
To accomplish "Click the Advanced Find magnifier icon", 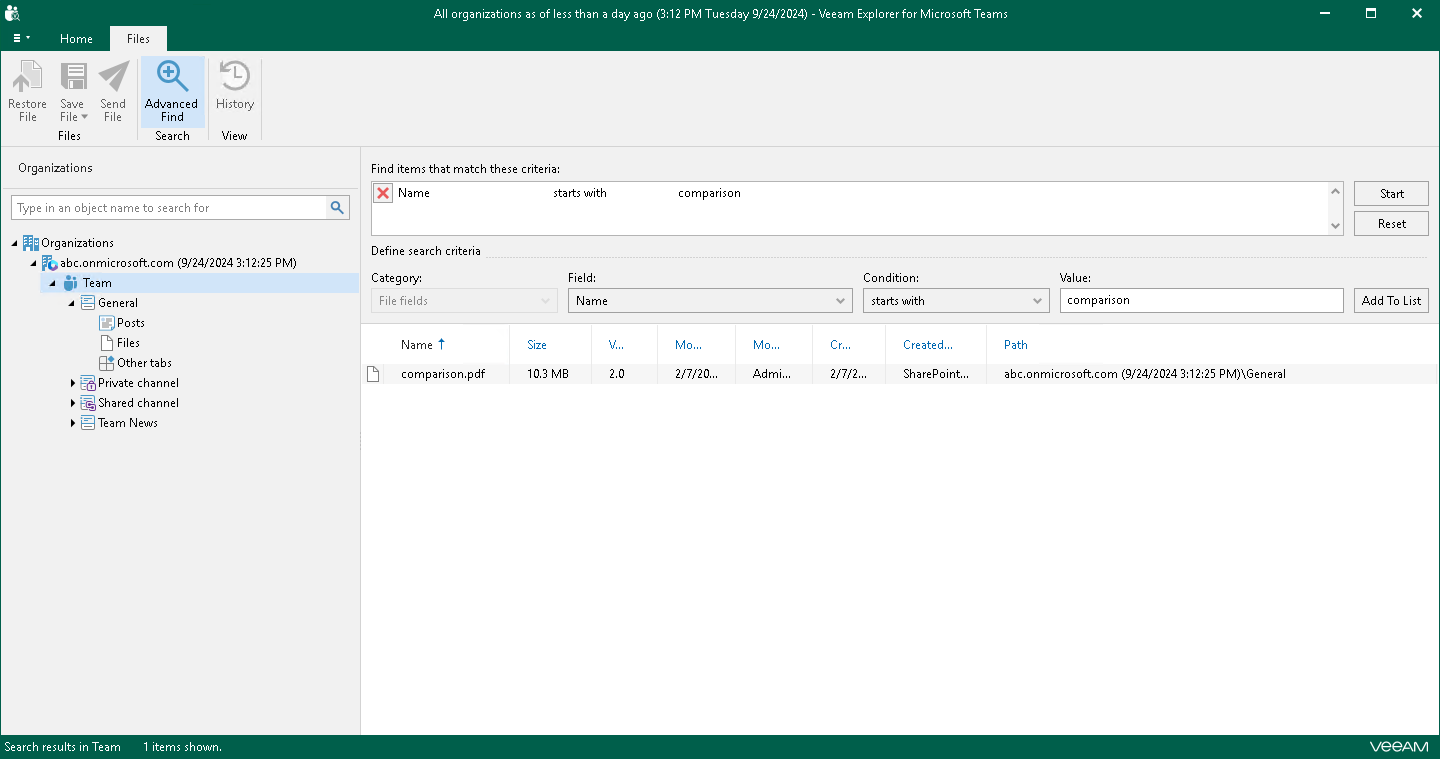I will click(x=172, y=78).
